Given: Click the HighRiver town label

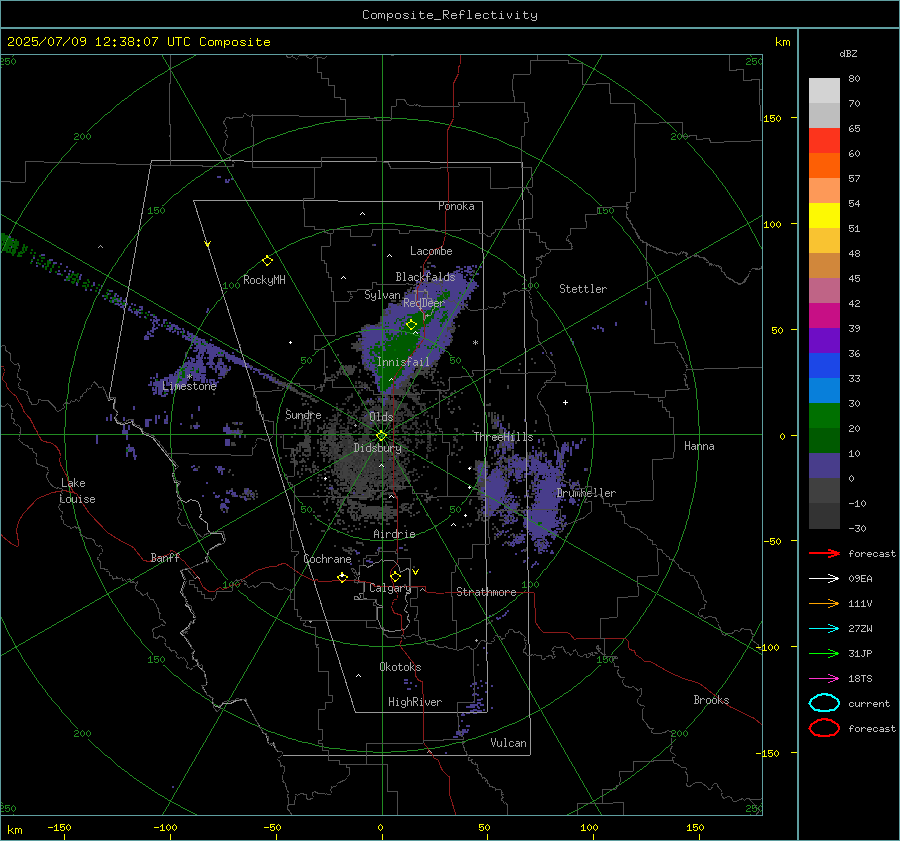Looking at the screenshot, I should coord(415,702).
